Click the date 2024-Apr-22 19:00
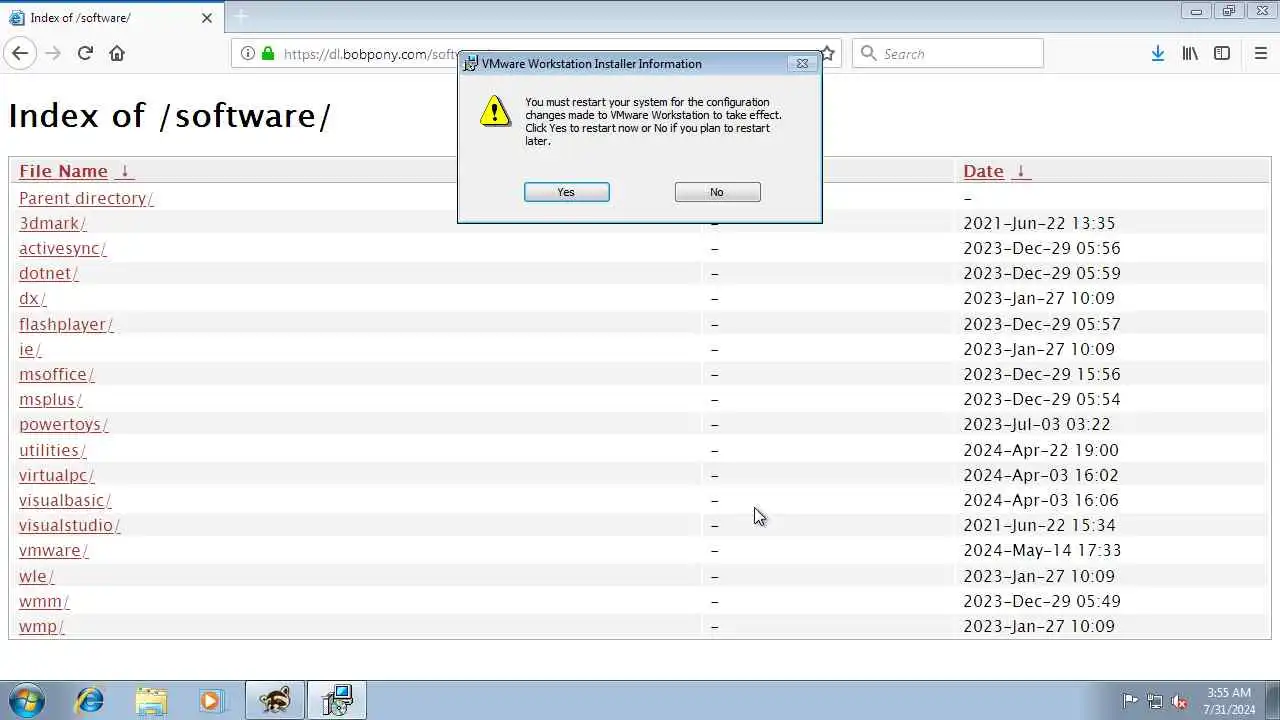 pyautogui.click(x=1041, y=450)
